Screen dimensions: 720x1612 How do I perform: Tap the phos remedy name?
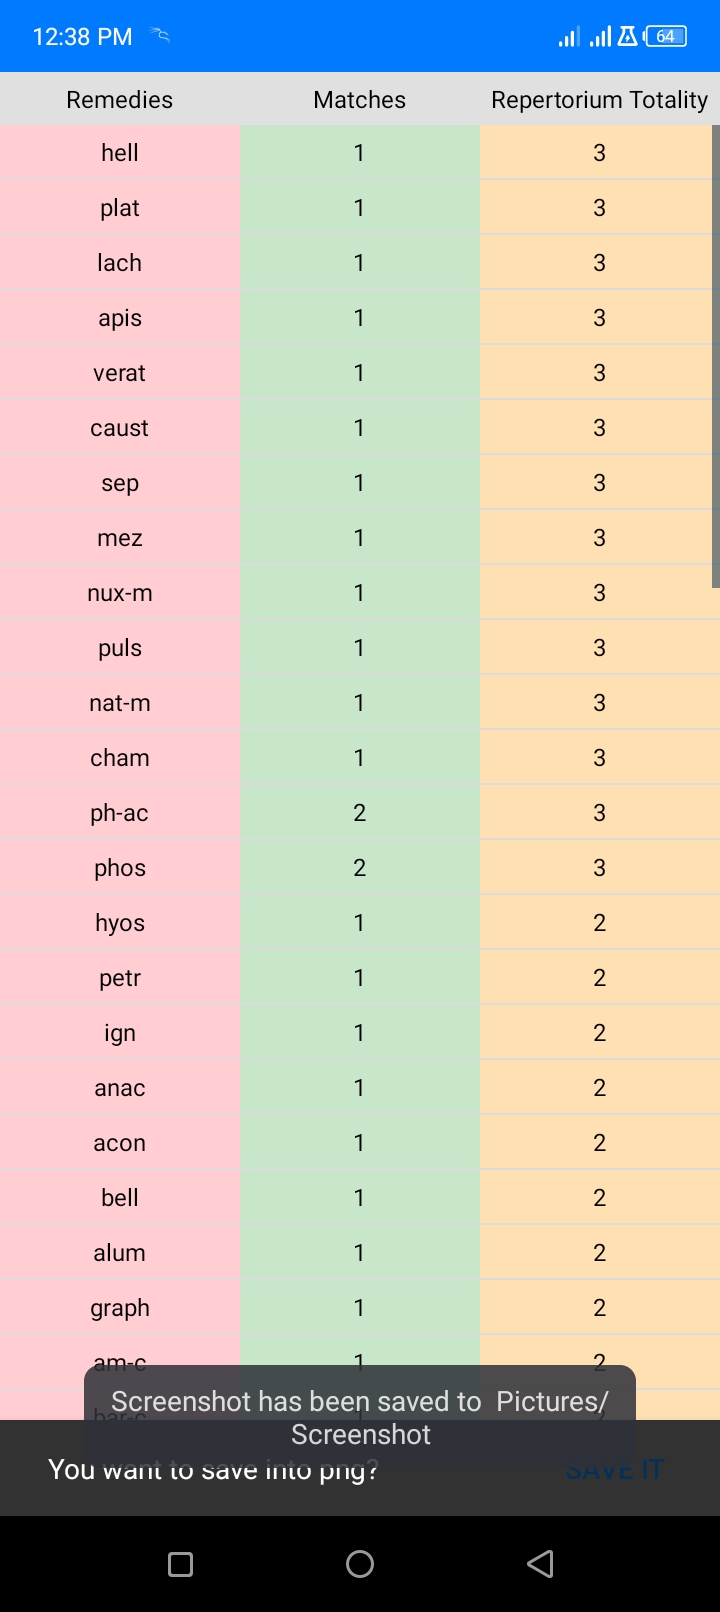[x=120, y=868]
